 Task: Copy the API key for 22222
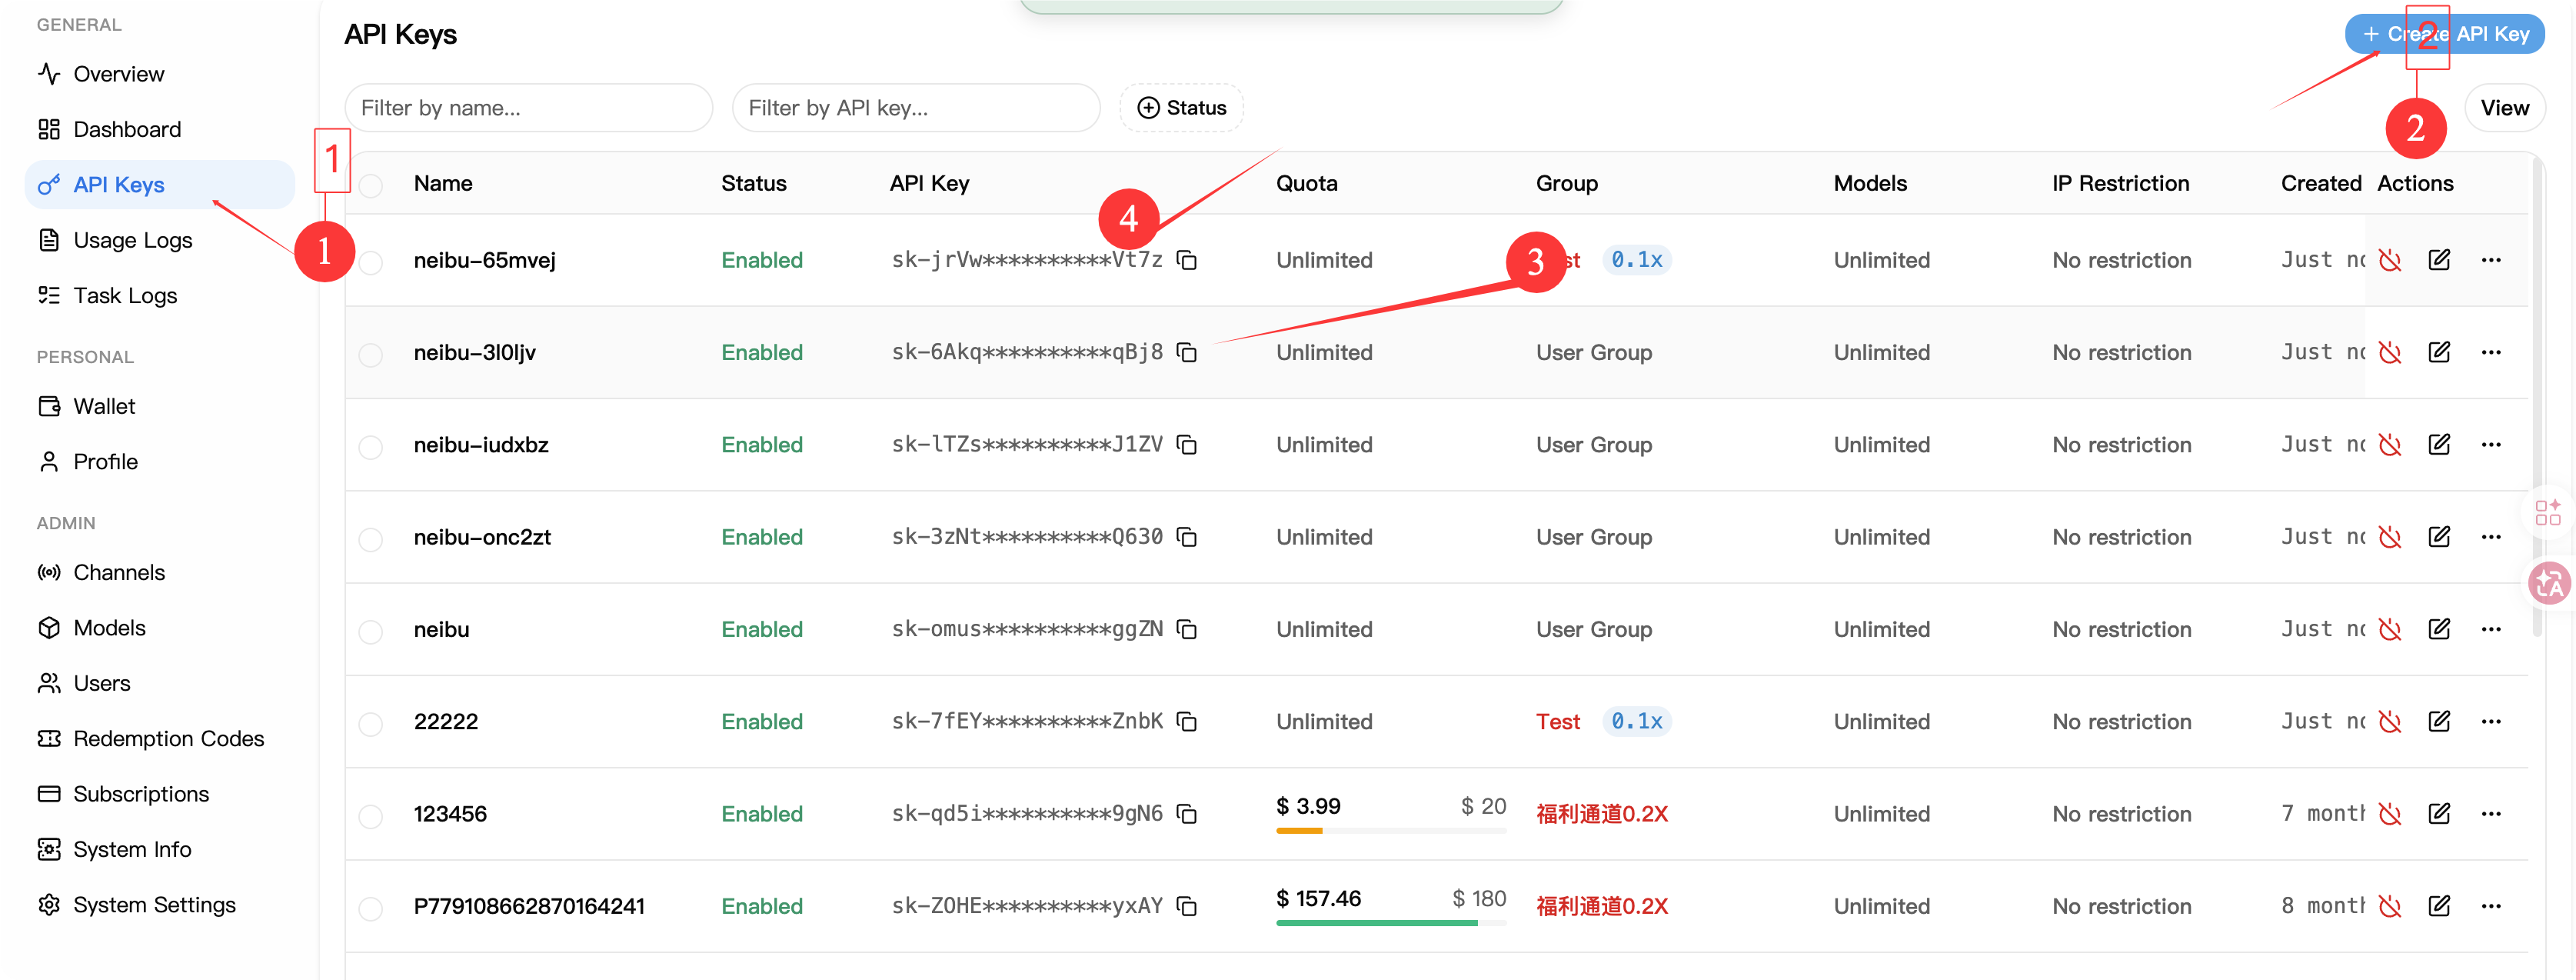tap(1187, 721)
